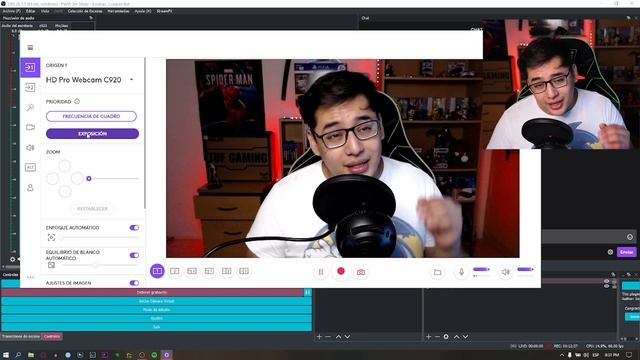Click Detener grabación in OBS controls
Screen dimensions: 640x360
click(x=152, y=292)
